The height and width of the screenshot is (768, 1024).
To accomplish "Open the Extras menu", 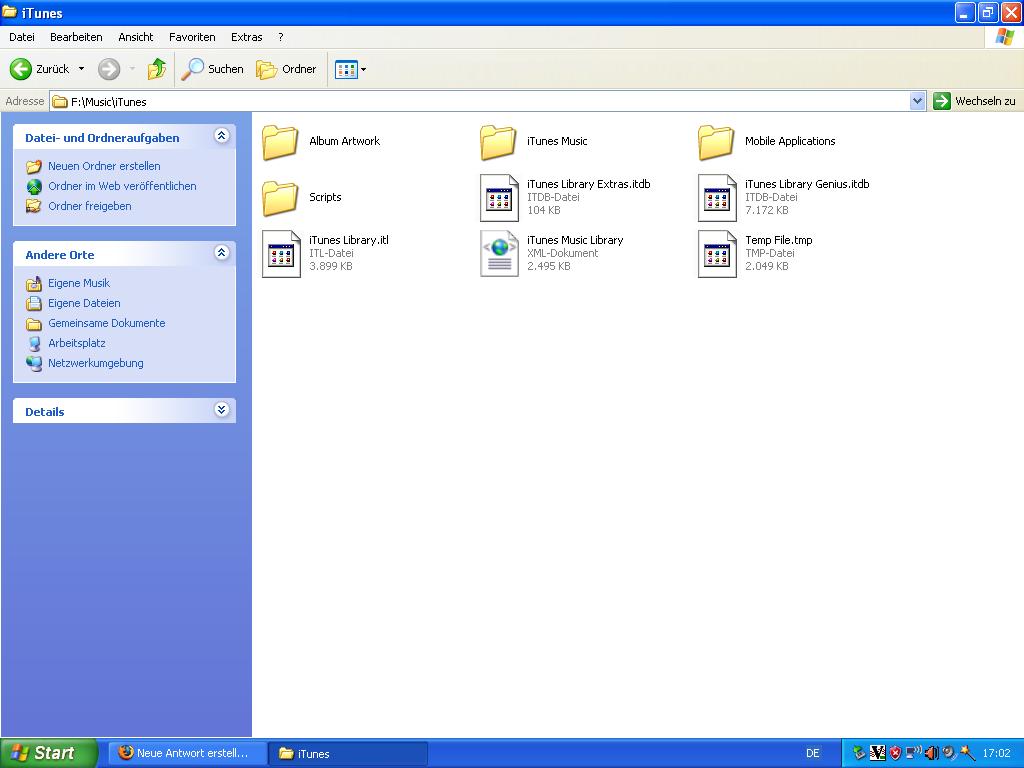I will (247, 37).
